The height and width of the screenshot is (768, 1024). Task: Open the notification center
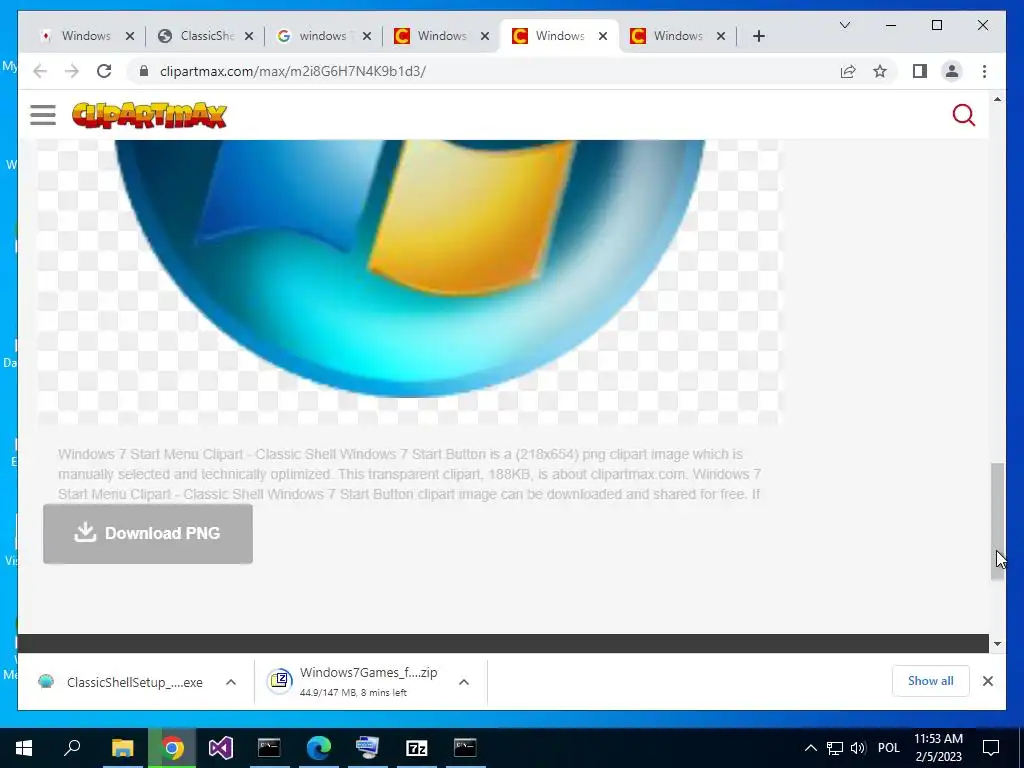pos(991,748)
